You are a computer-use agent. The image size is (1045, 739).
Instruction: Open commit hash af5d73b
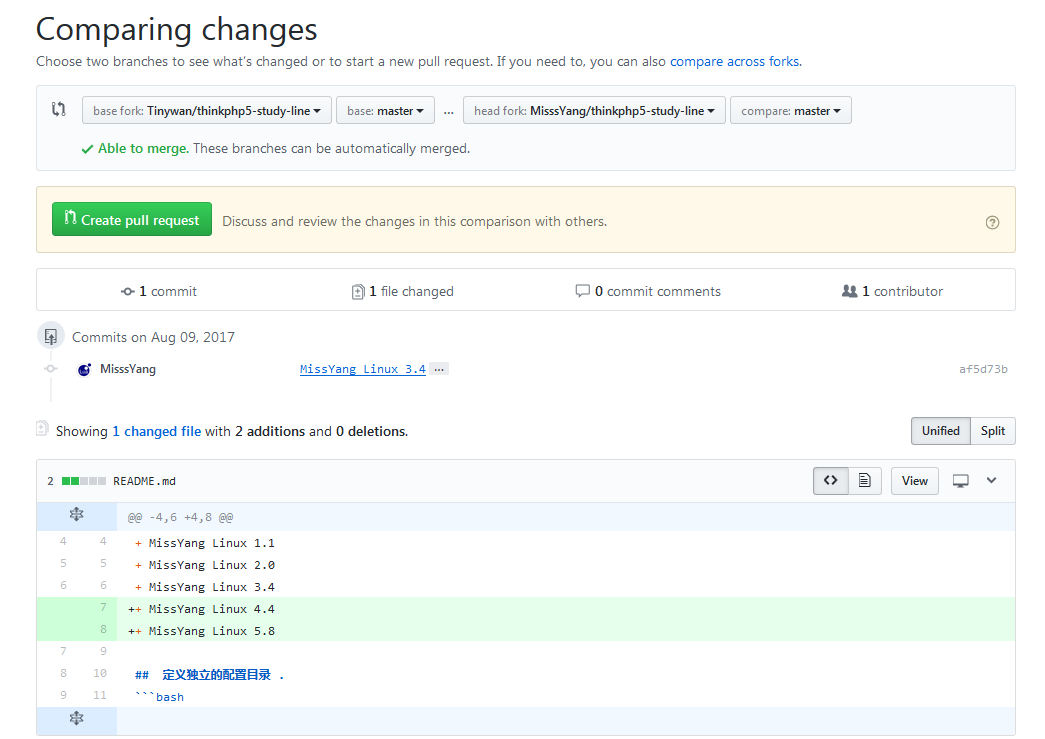point(983,369)
